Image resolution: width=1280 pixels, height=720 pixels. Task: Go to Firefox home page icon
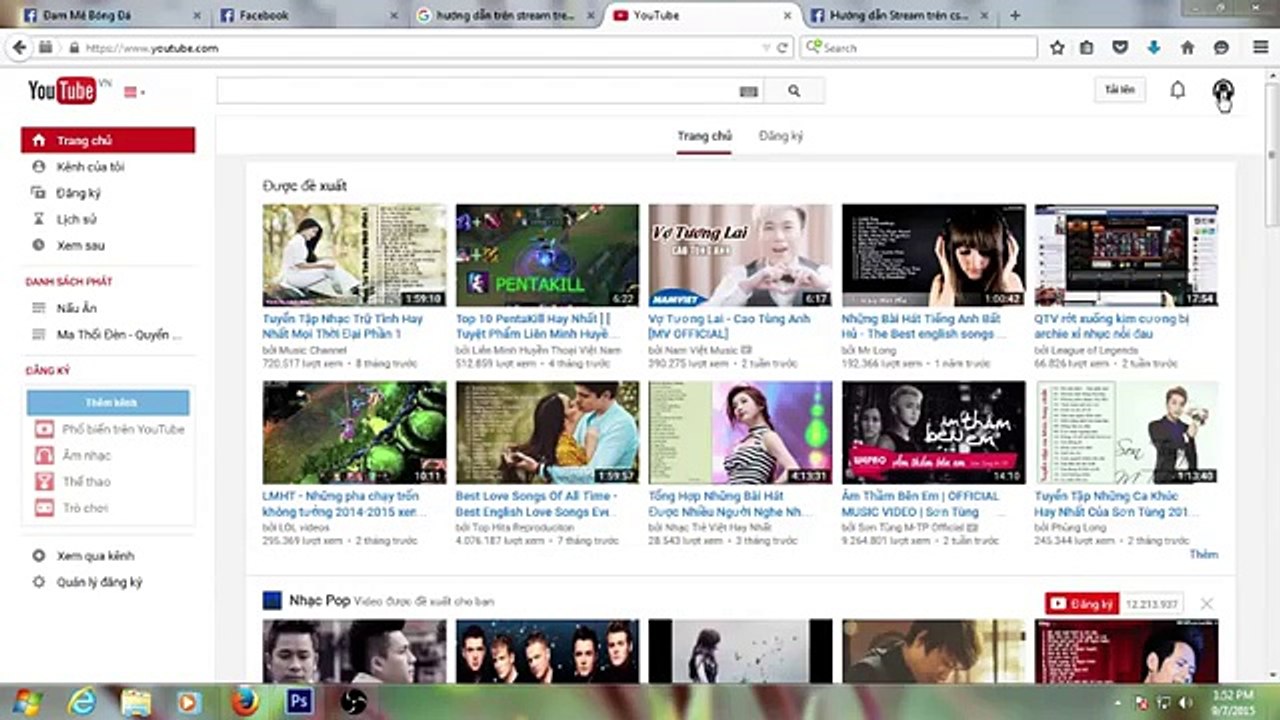pyautogui.click(x=1187, y=47)
